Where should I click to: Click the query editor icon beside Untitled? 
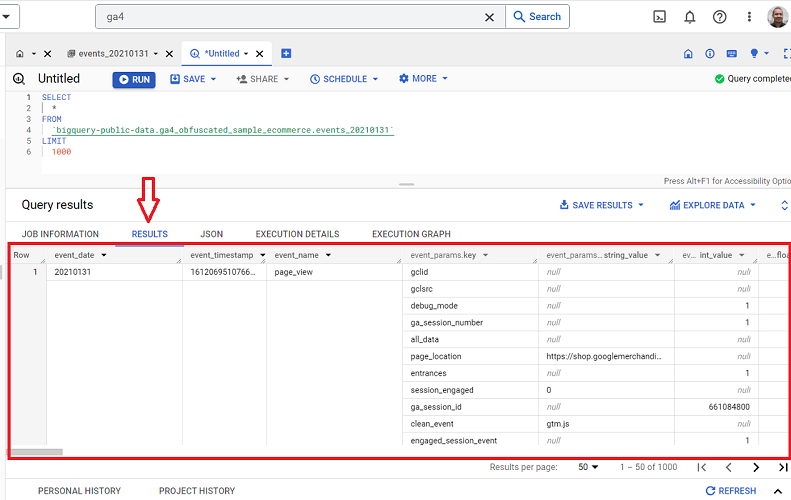tap(19, 79)
